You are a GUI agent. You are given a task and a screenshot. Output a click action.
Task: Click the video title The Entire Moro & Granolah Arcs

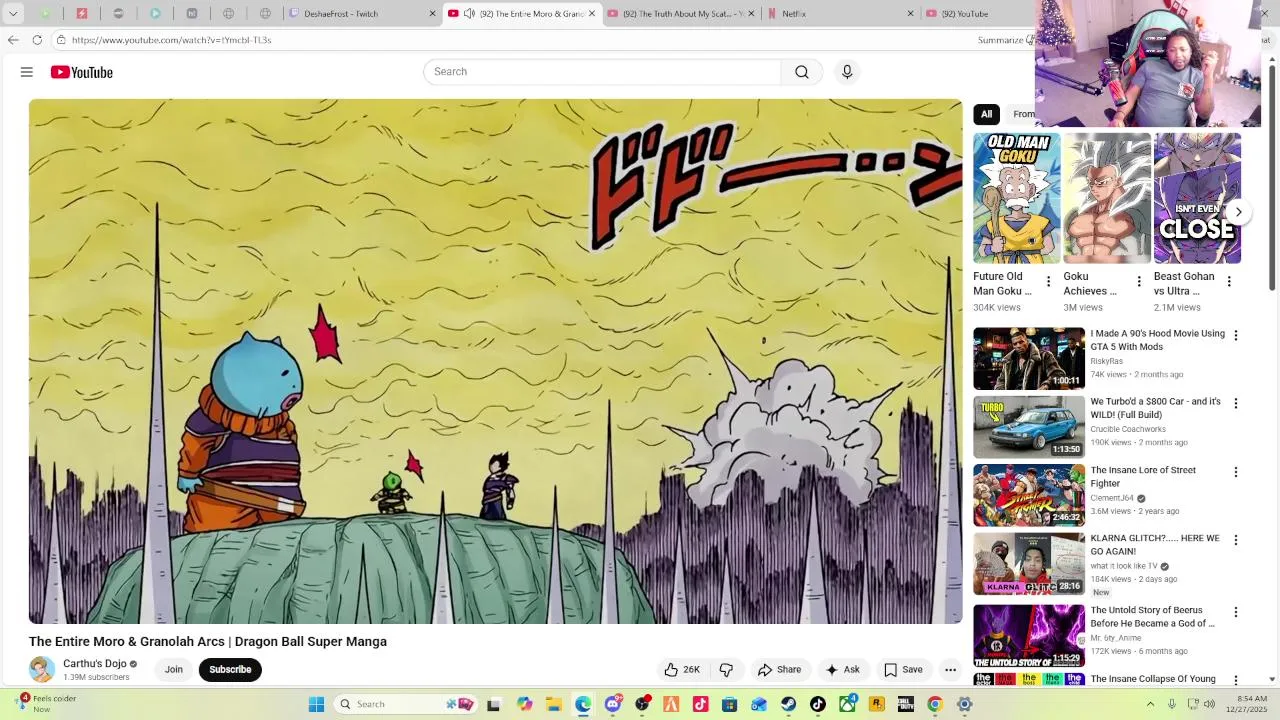coord(208,642)
